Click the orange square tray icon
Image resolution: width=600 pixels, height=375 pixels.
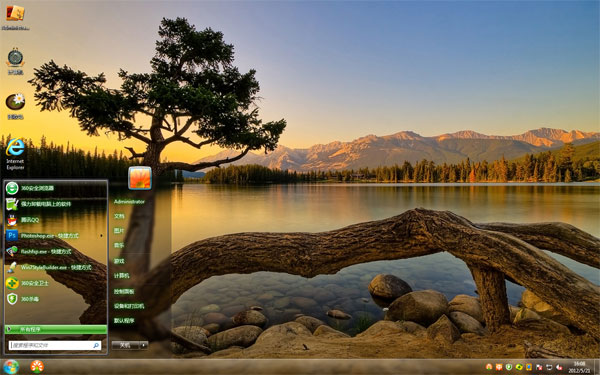coord(499,367)
